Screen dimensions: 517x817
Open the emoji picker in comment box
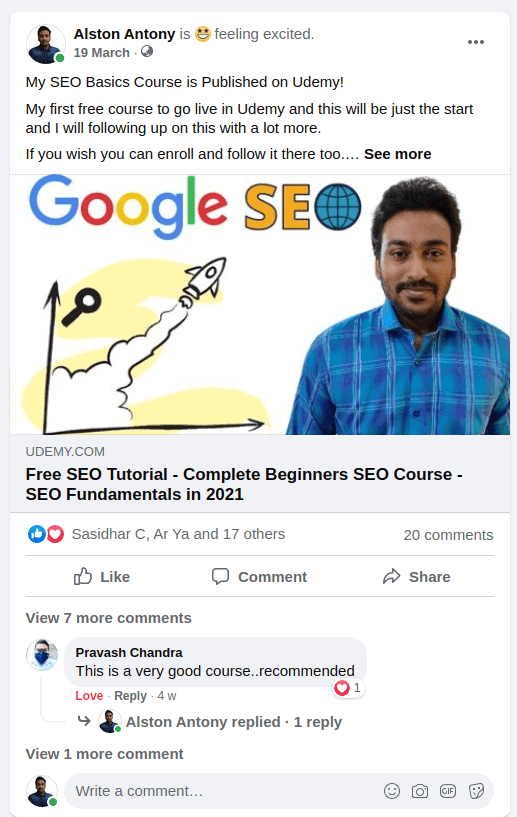(x=391, y=791)
